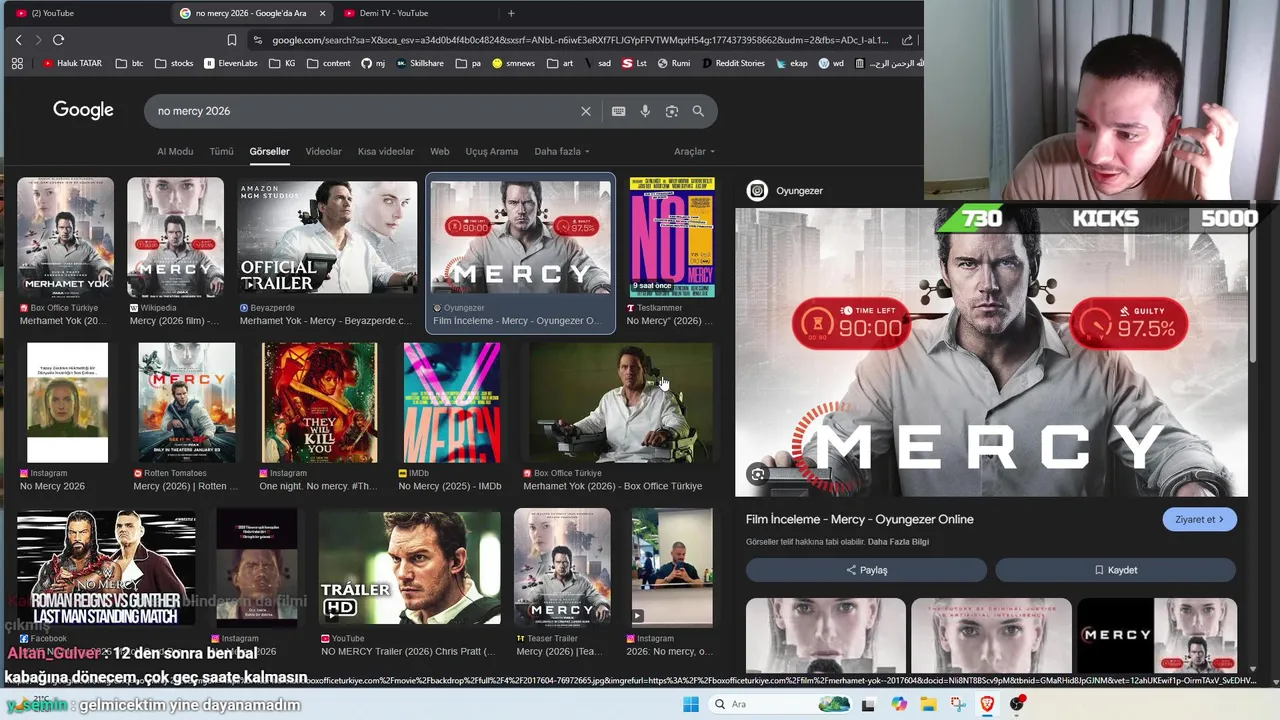Clear the Google search box with X
Screen dimensions: 1280x720
586,111
